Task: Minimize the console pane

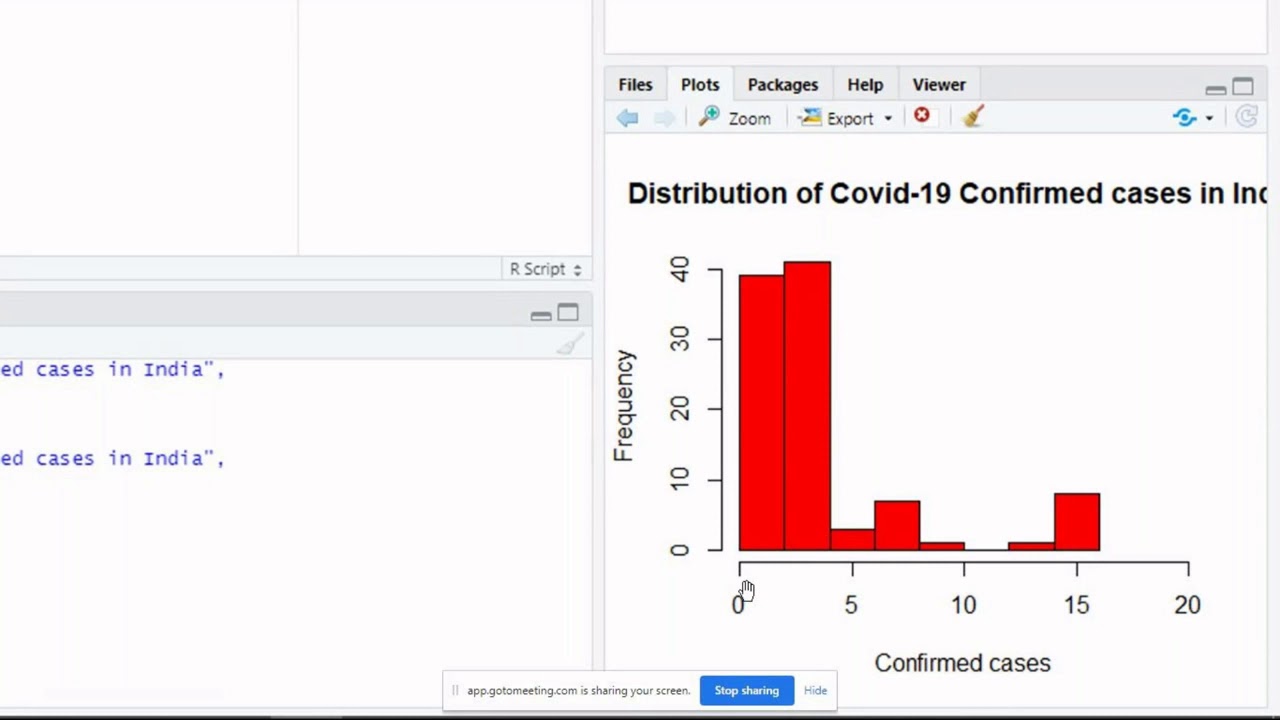Action: (x=541, y=315)
